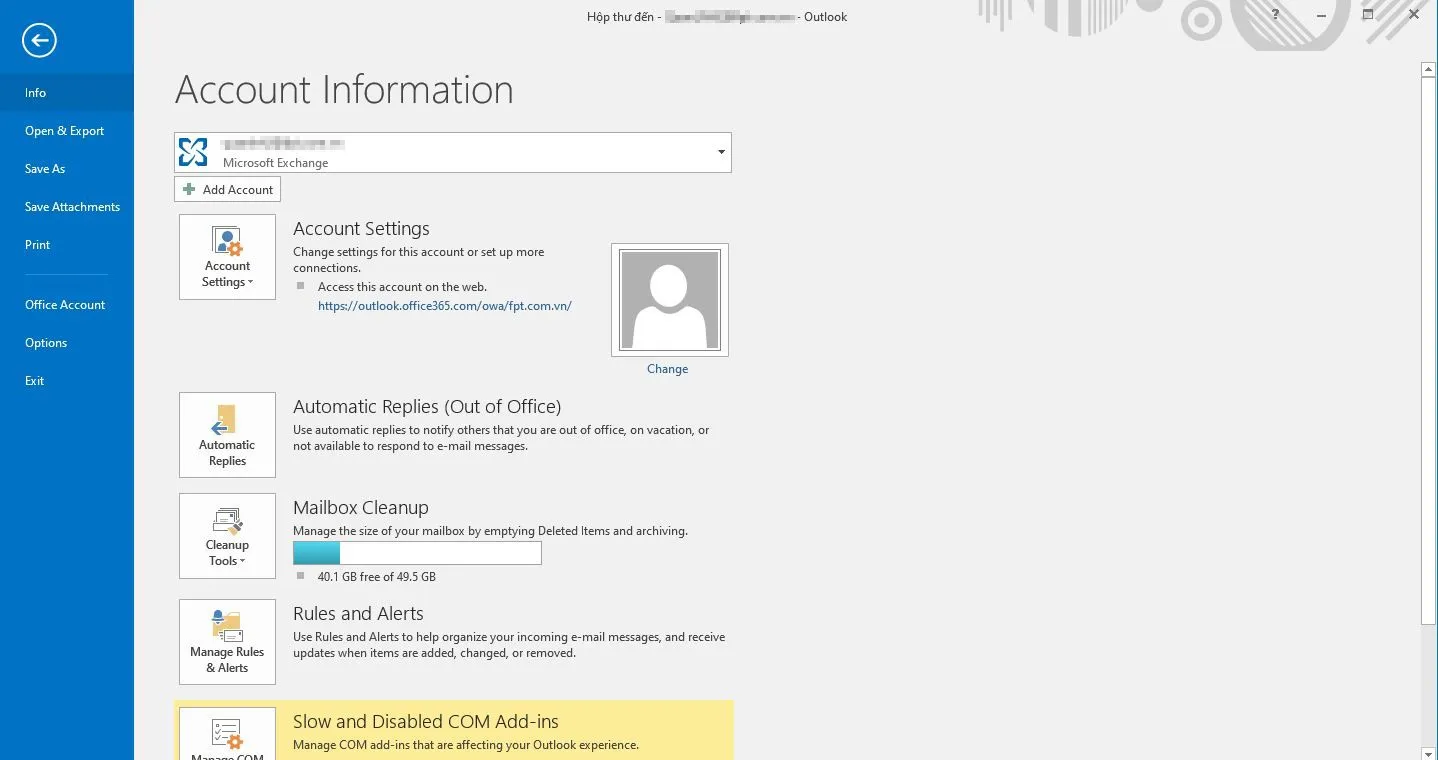Open the Open & Export menu

tap(67, 130)
